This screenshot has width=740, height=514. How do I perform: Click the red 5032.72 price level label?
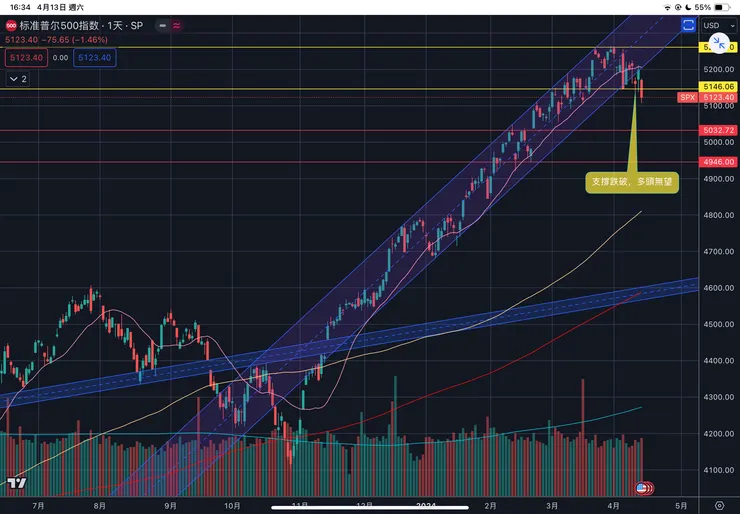click(719, 130)
